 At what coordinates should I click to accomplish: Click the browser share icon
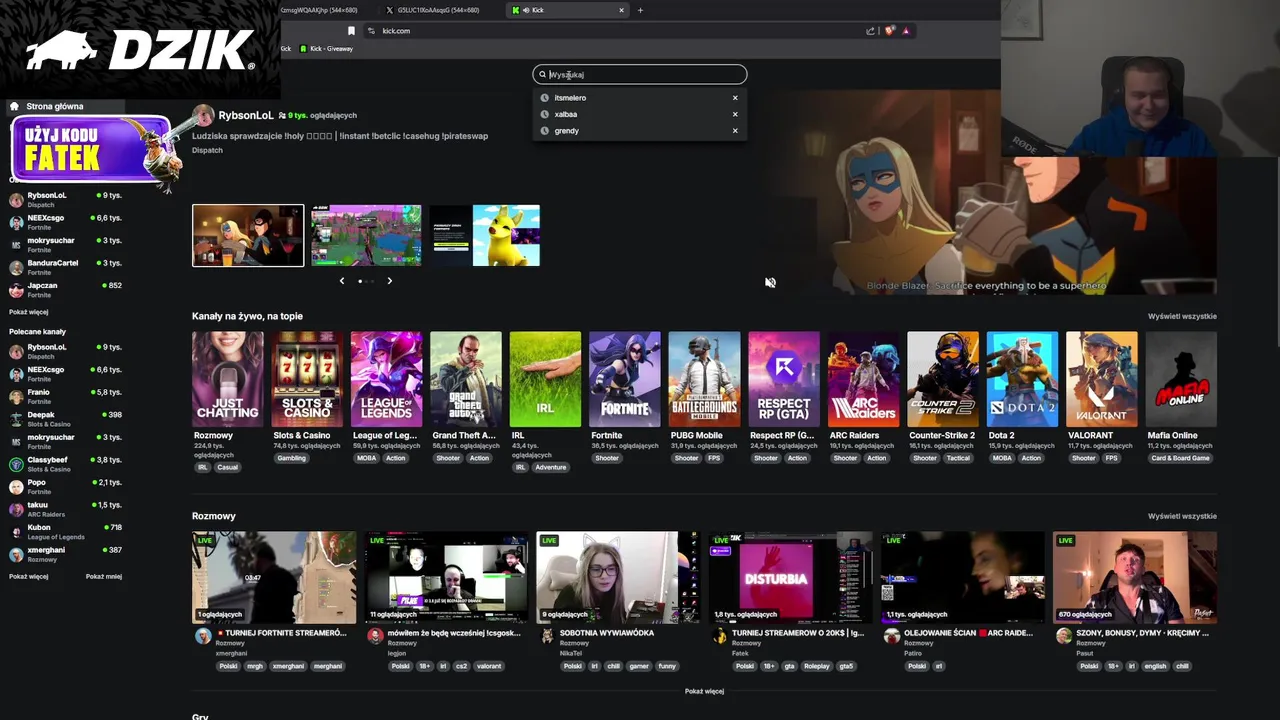click(x=870, y=31)
